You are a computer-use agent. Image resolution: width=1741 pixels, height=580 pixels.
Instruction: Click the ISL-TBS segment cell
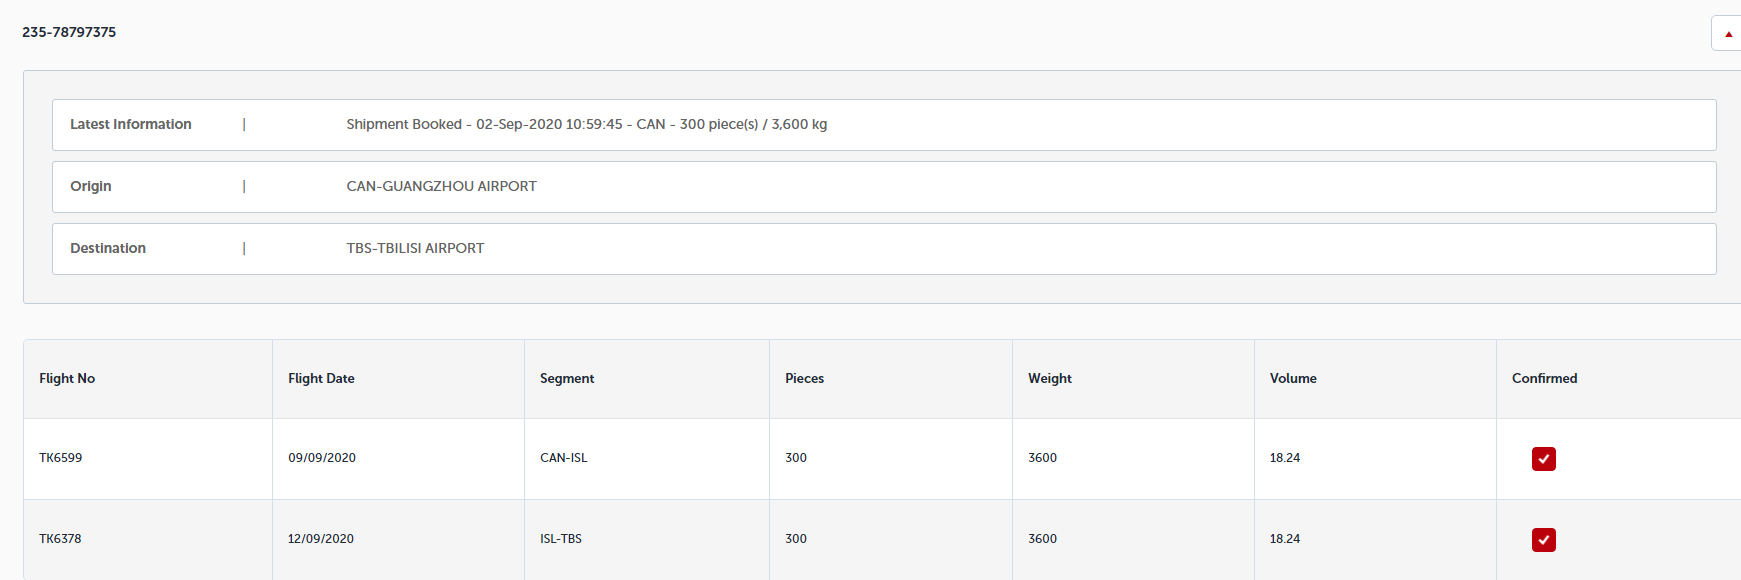[x=561, y=539]
